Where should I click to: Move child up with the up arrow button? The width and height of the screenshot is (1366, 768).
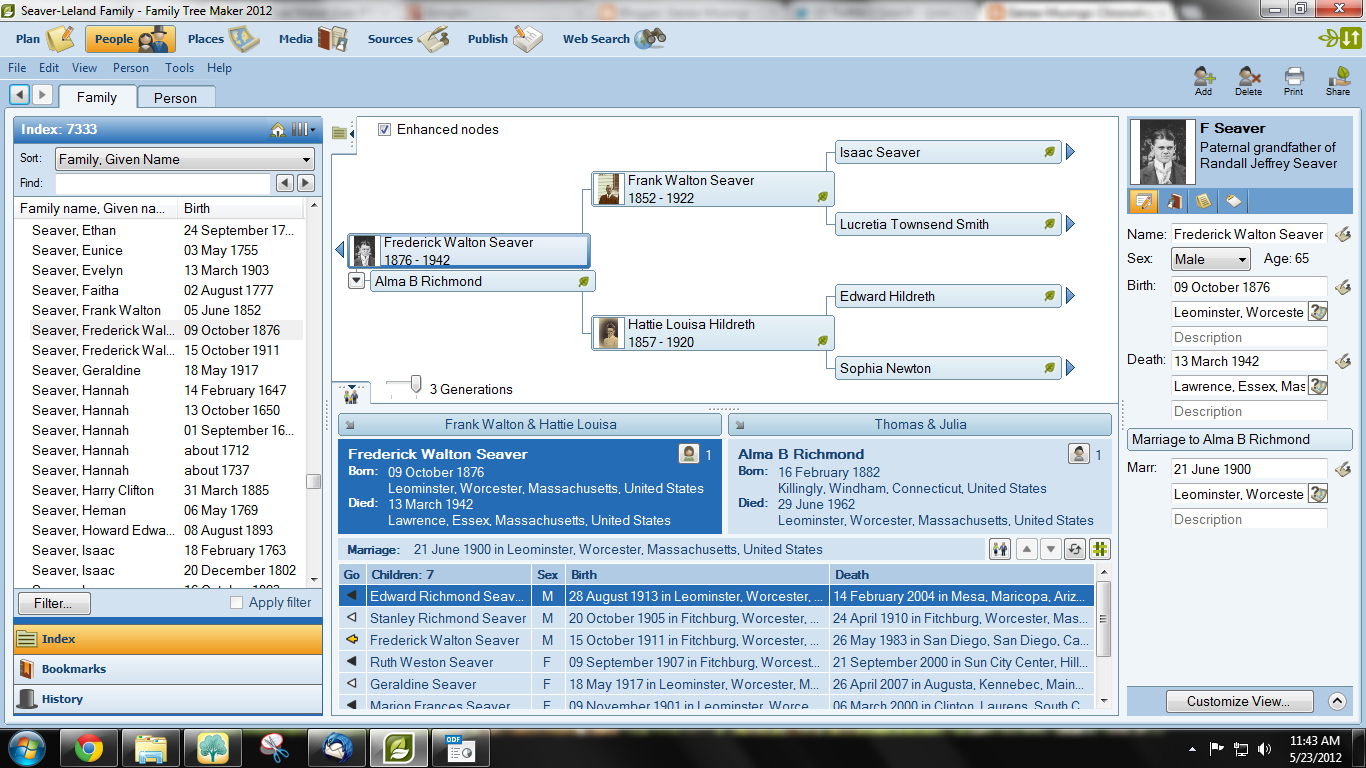tap(1026, 549)
